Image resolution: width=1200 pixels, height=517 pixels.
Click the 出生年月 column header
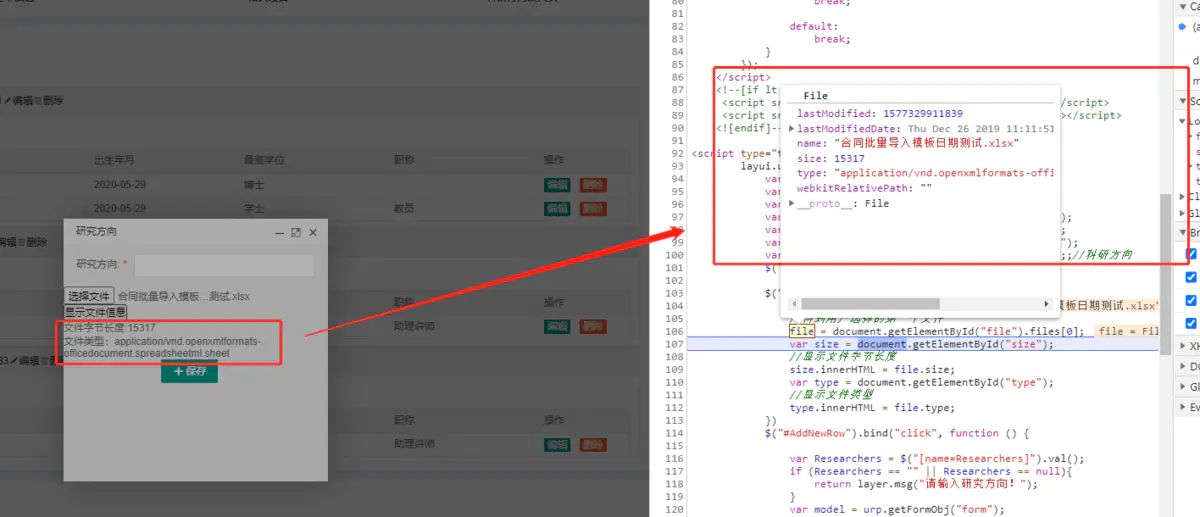point(114,160)
